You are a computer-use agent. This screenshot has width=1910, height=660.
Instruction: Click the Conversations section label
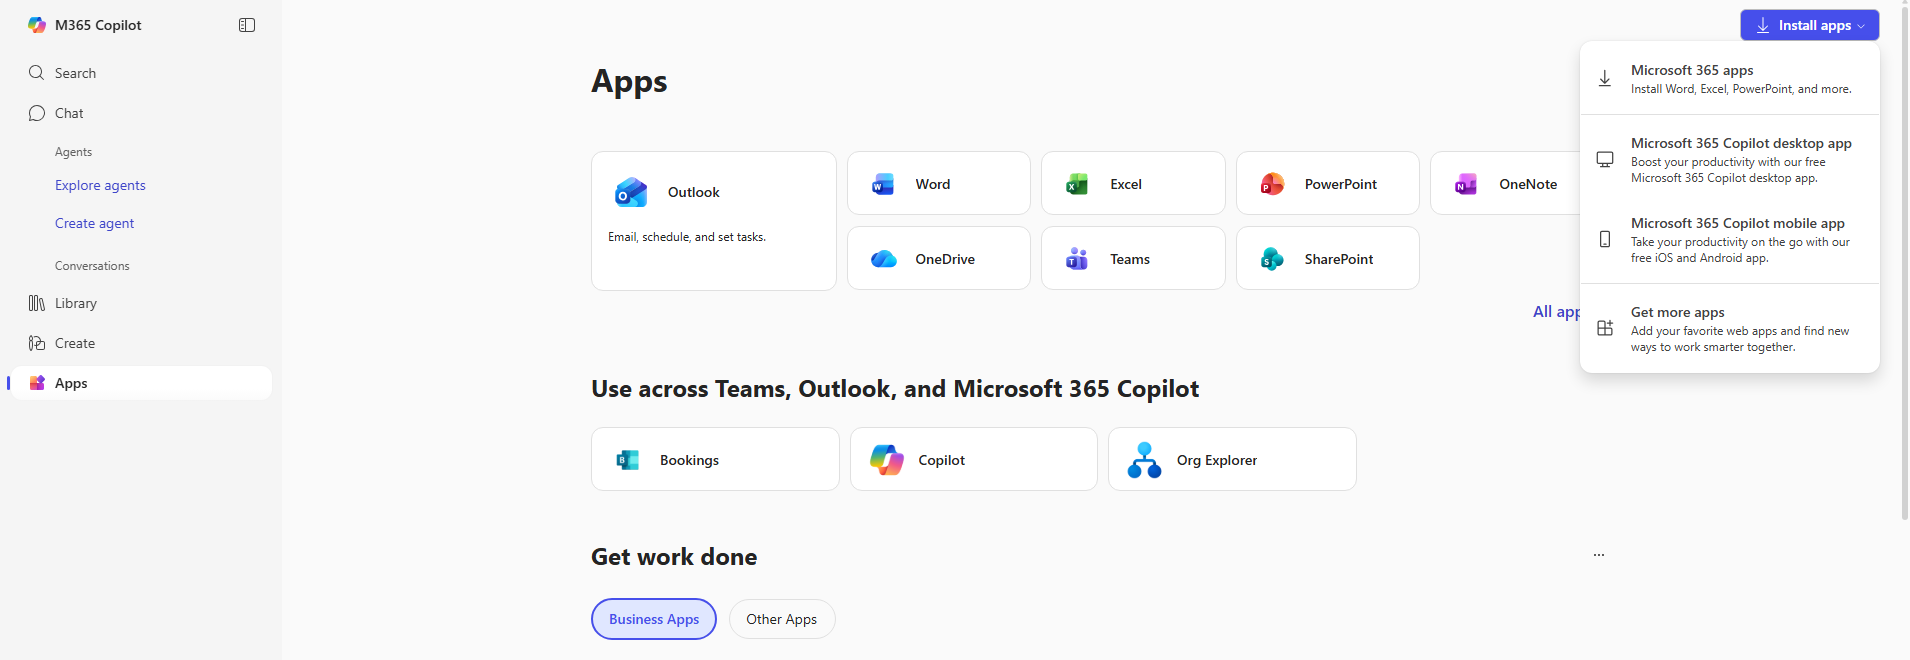coord(92,266)
